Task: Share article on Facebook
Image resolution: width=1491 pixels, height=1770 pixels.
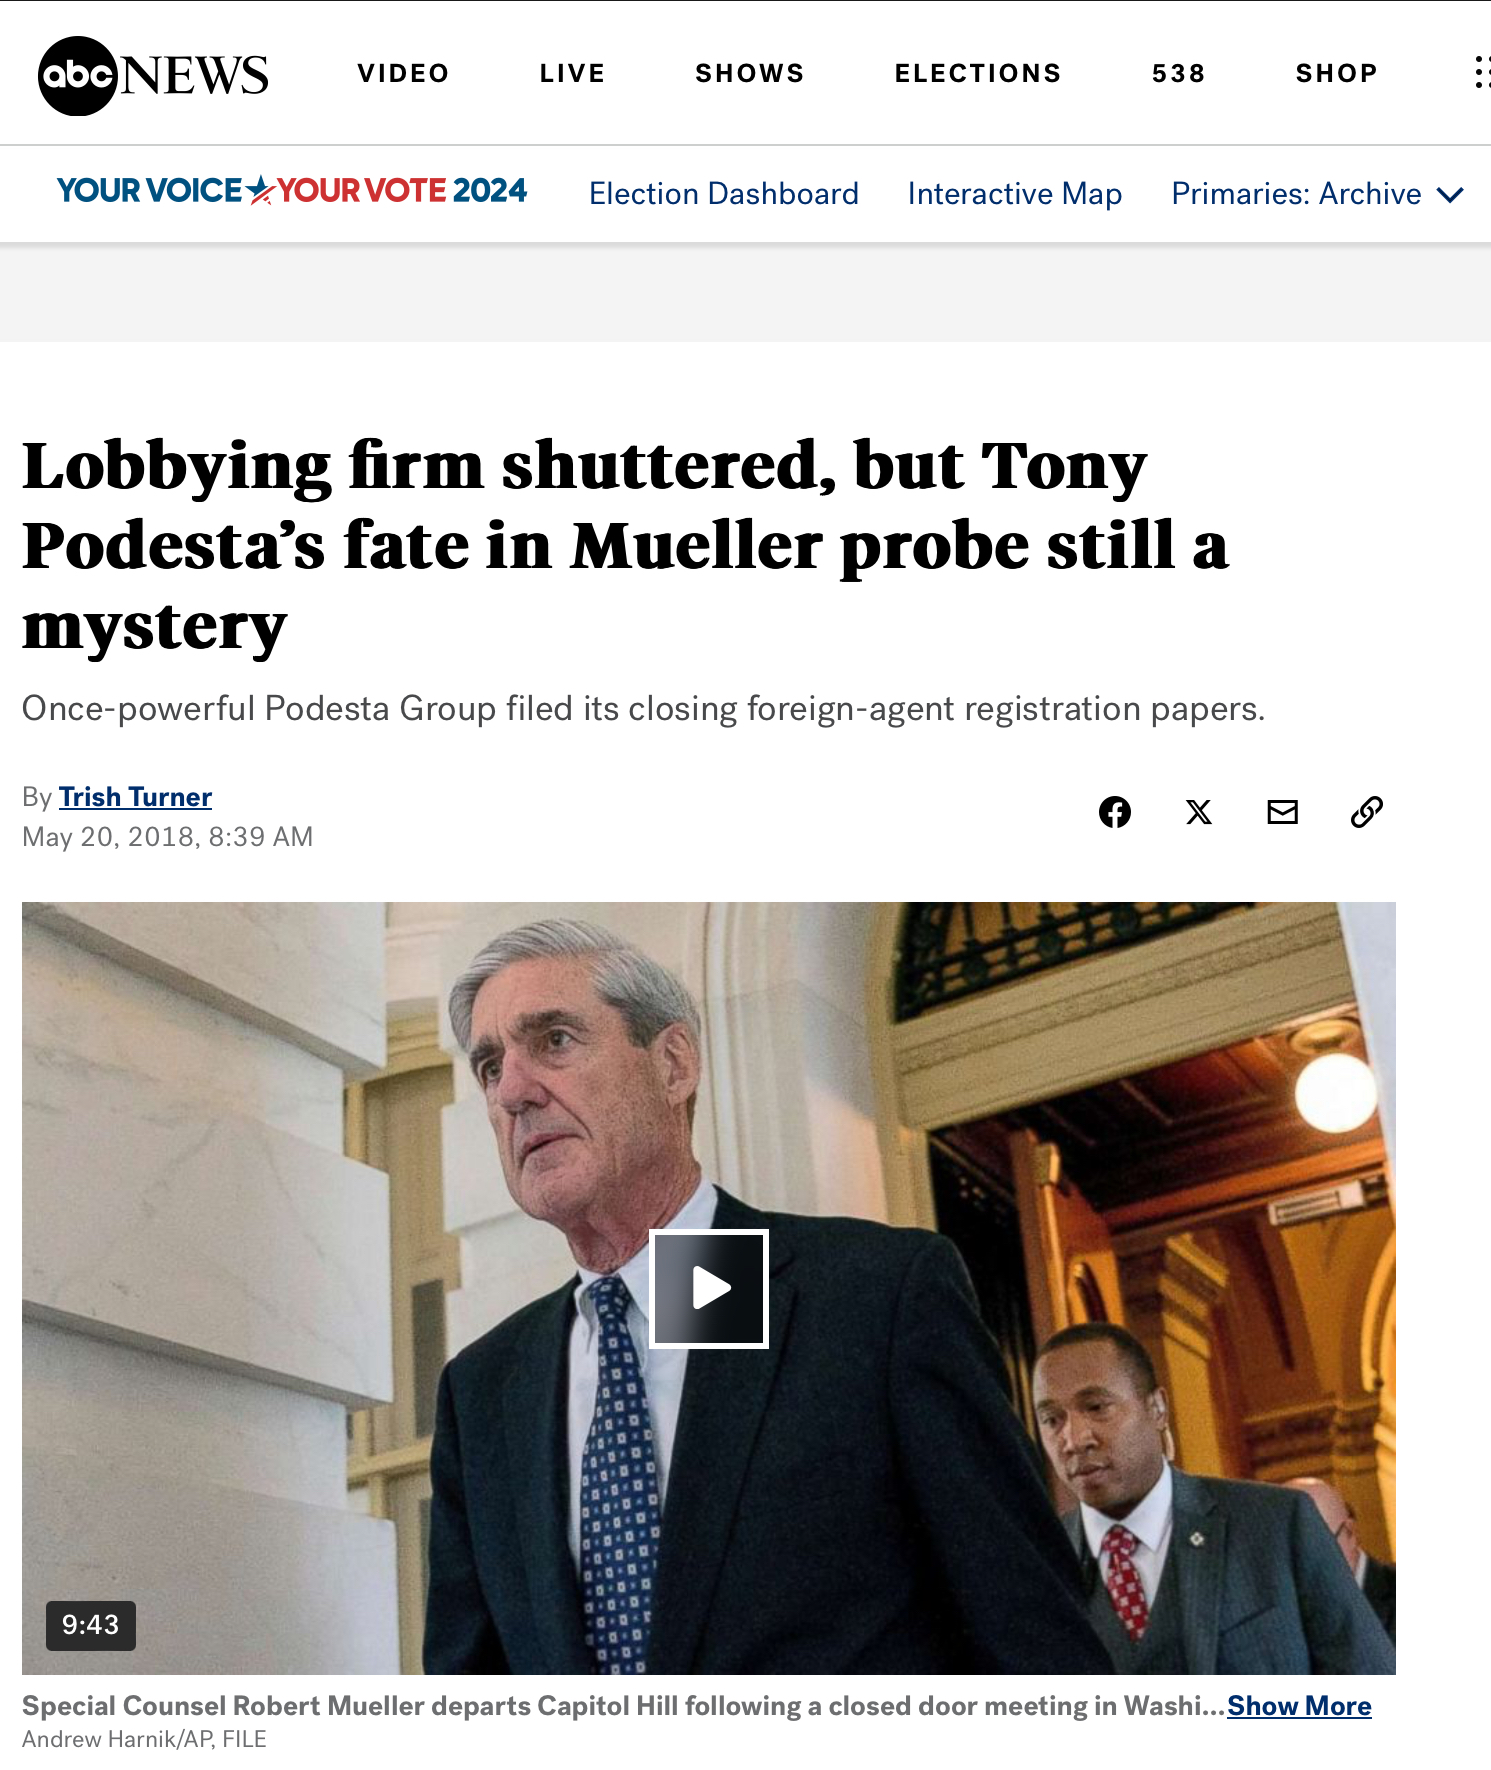Action: coord(1115,812)
